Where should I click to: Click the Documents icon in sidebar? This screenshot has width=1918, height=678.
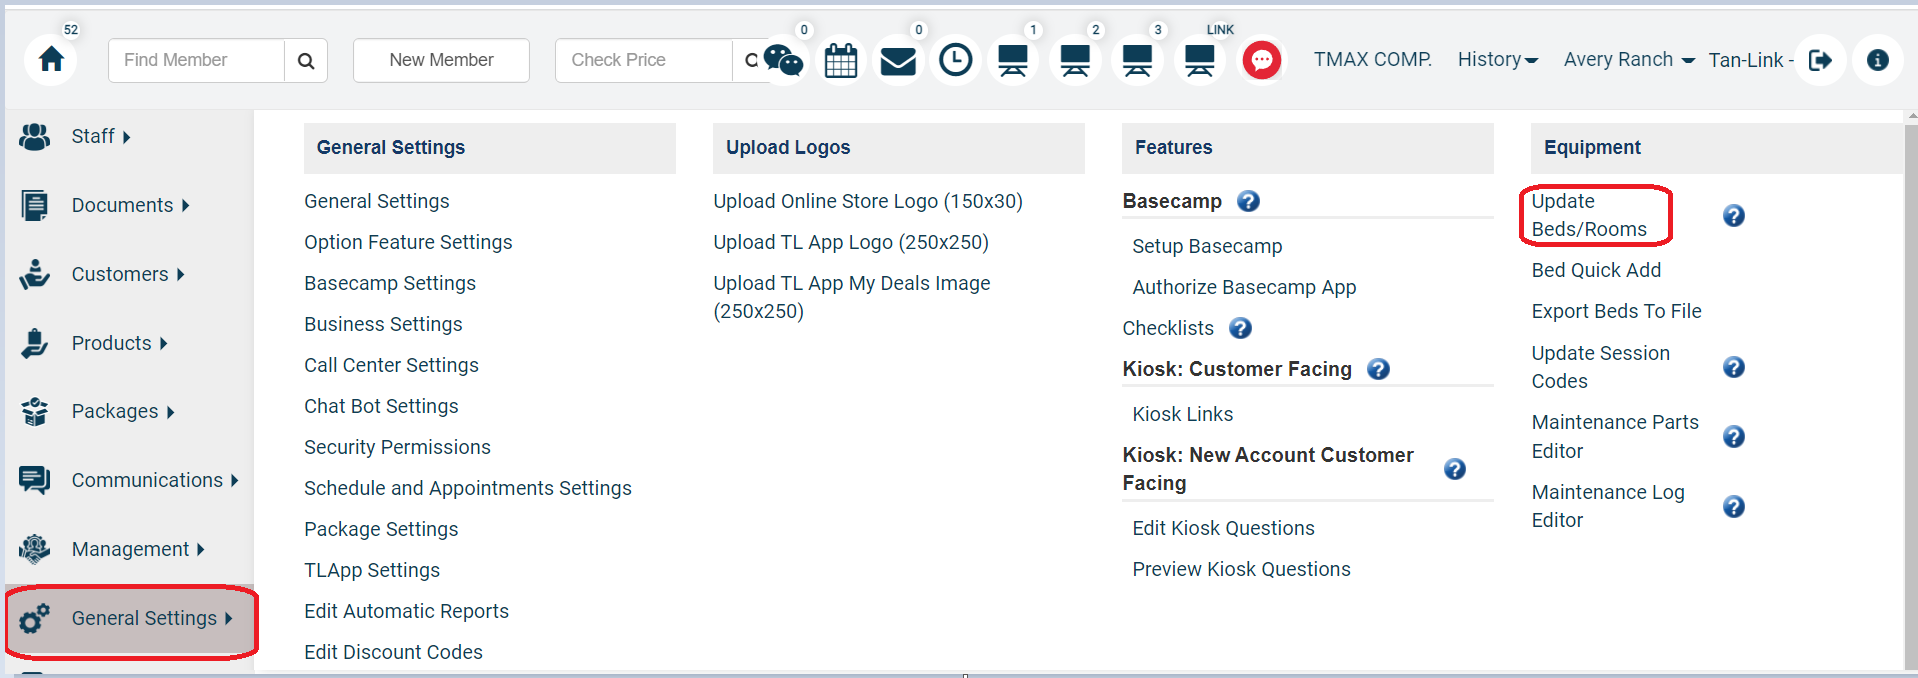pyautogui.click(x=35, y=206)
